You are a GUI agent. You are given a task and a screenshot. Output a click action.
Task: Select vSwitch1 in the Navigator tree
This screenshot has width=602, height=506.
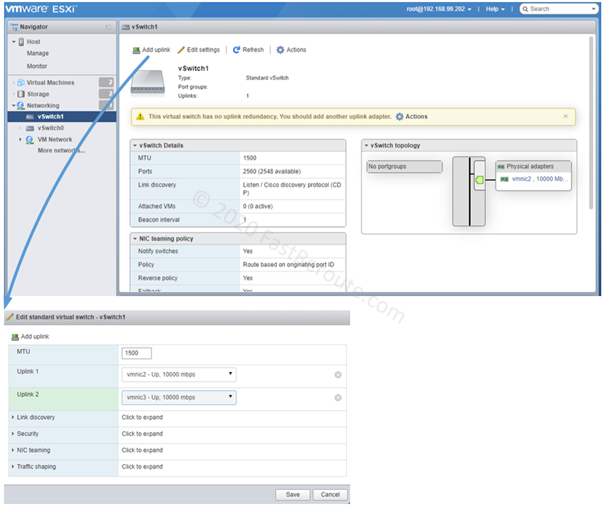pos(50,116)
